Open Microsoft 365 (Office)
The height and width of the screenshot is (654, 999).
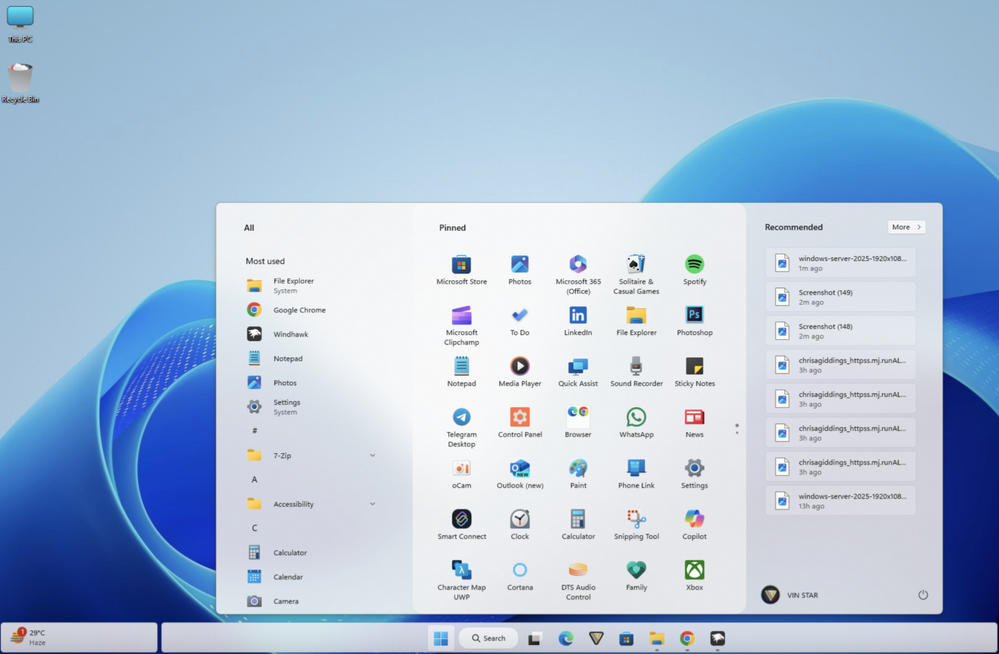(578, 275)
